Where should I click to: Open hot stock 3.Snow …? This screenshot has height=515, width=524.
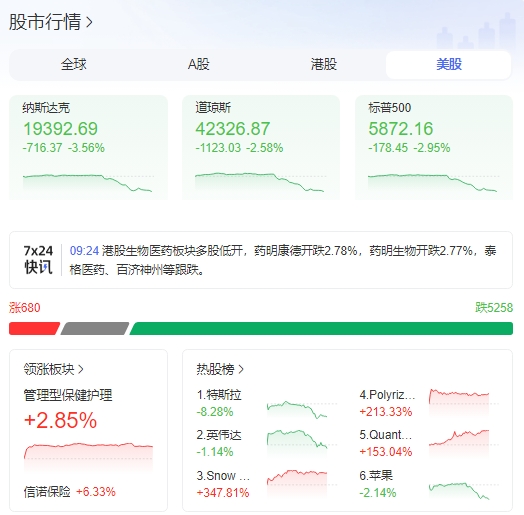pyautogui.click(x=223, y=476)
